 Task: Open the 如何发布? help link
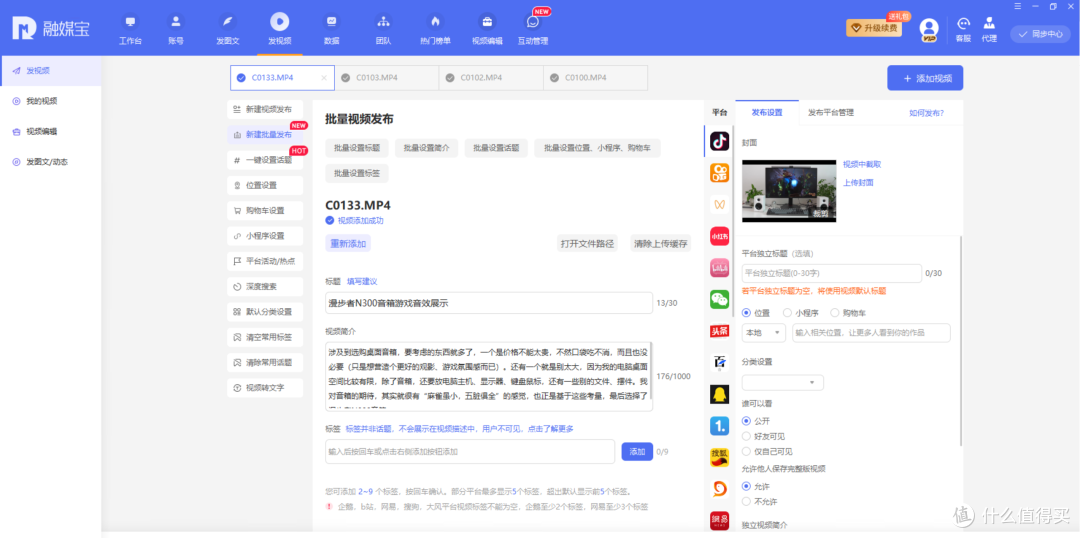pyautogui.click(x=926, y=113)
